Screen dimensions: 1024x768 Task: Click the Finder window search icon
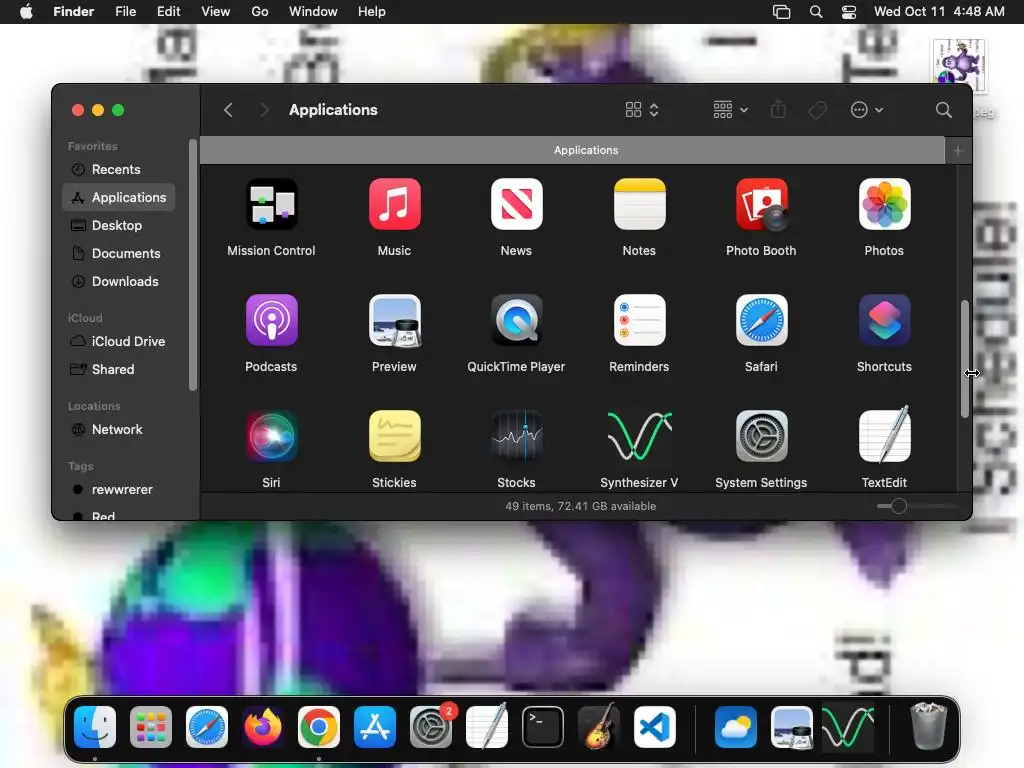pos(943,110)
